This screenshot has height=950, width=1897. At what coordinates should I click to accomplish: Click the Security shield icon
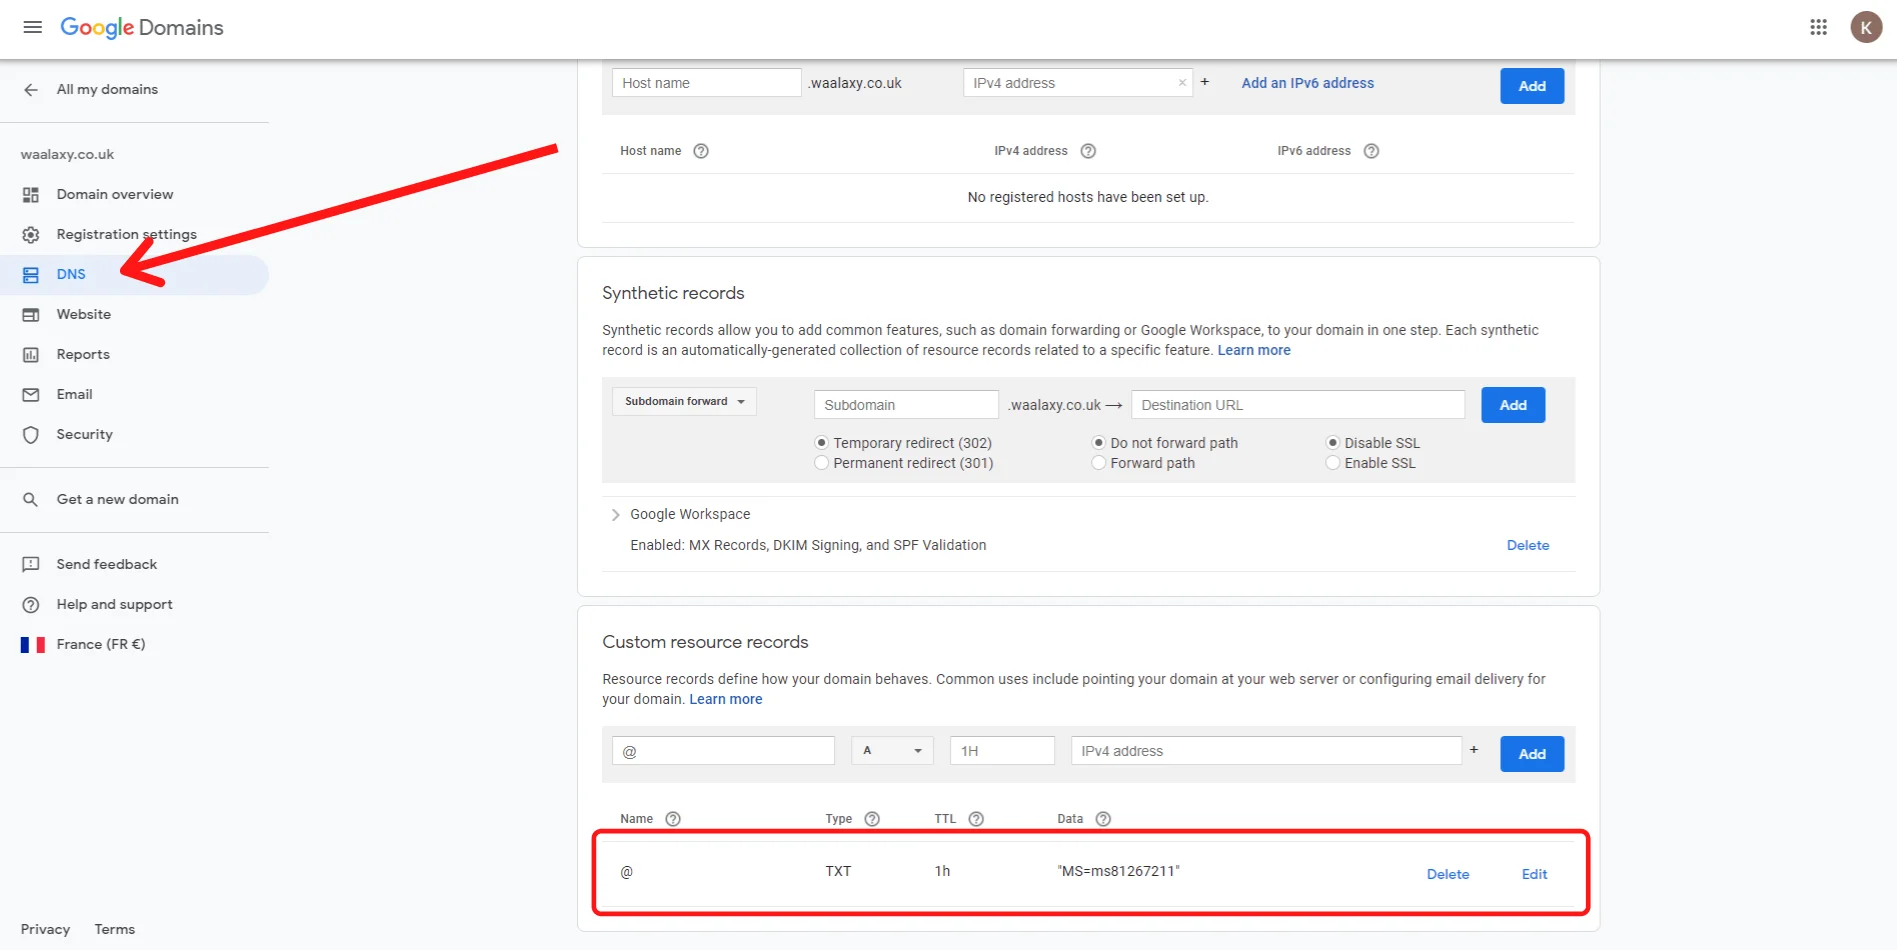point(31,435)
